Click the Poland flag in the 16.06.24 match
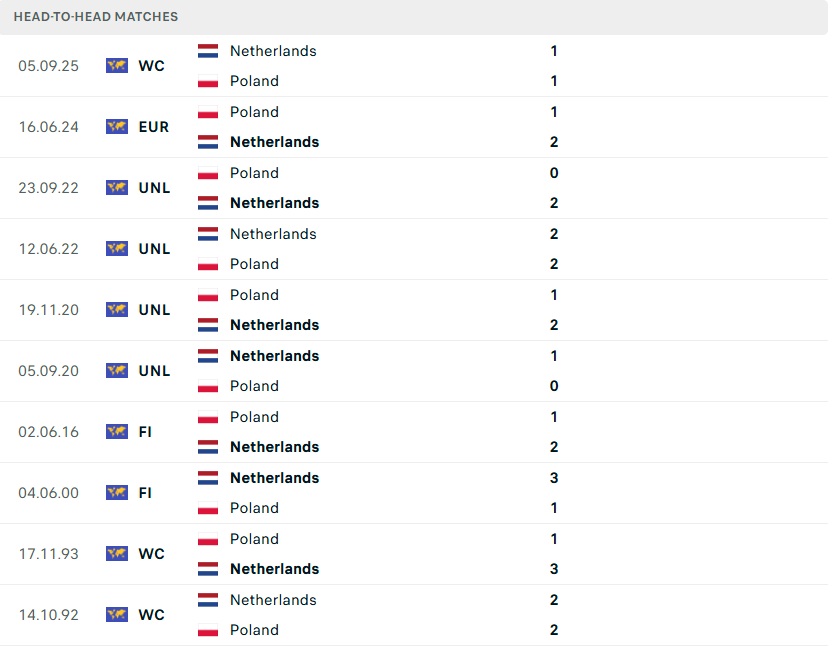833x647 pixels. (208, 112)
